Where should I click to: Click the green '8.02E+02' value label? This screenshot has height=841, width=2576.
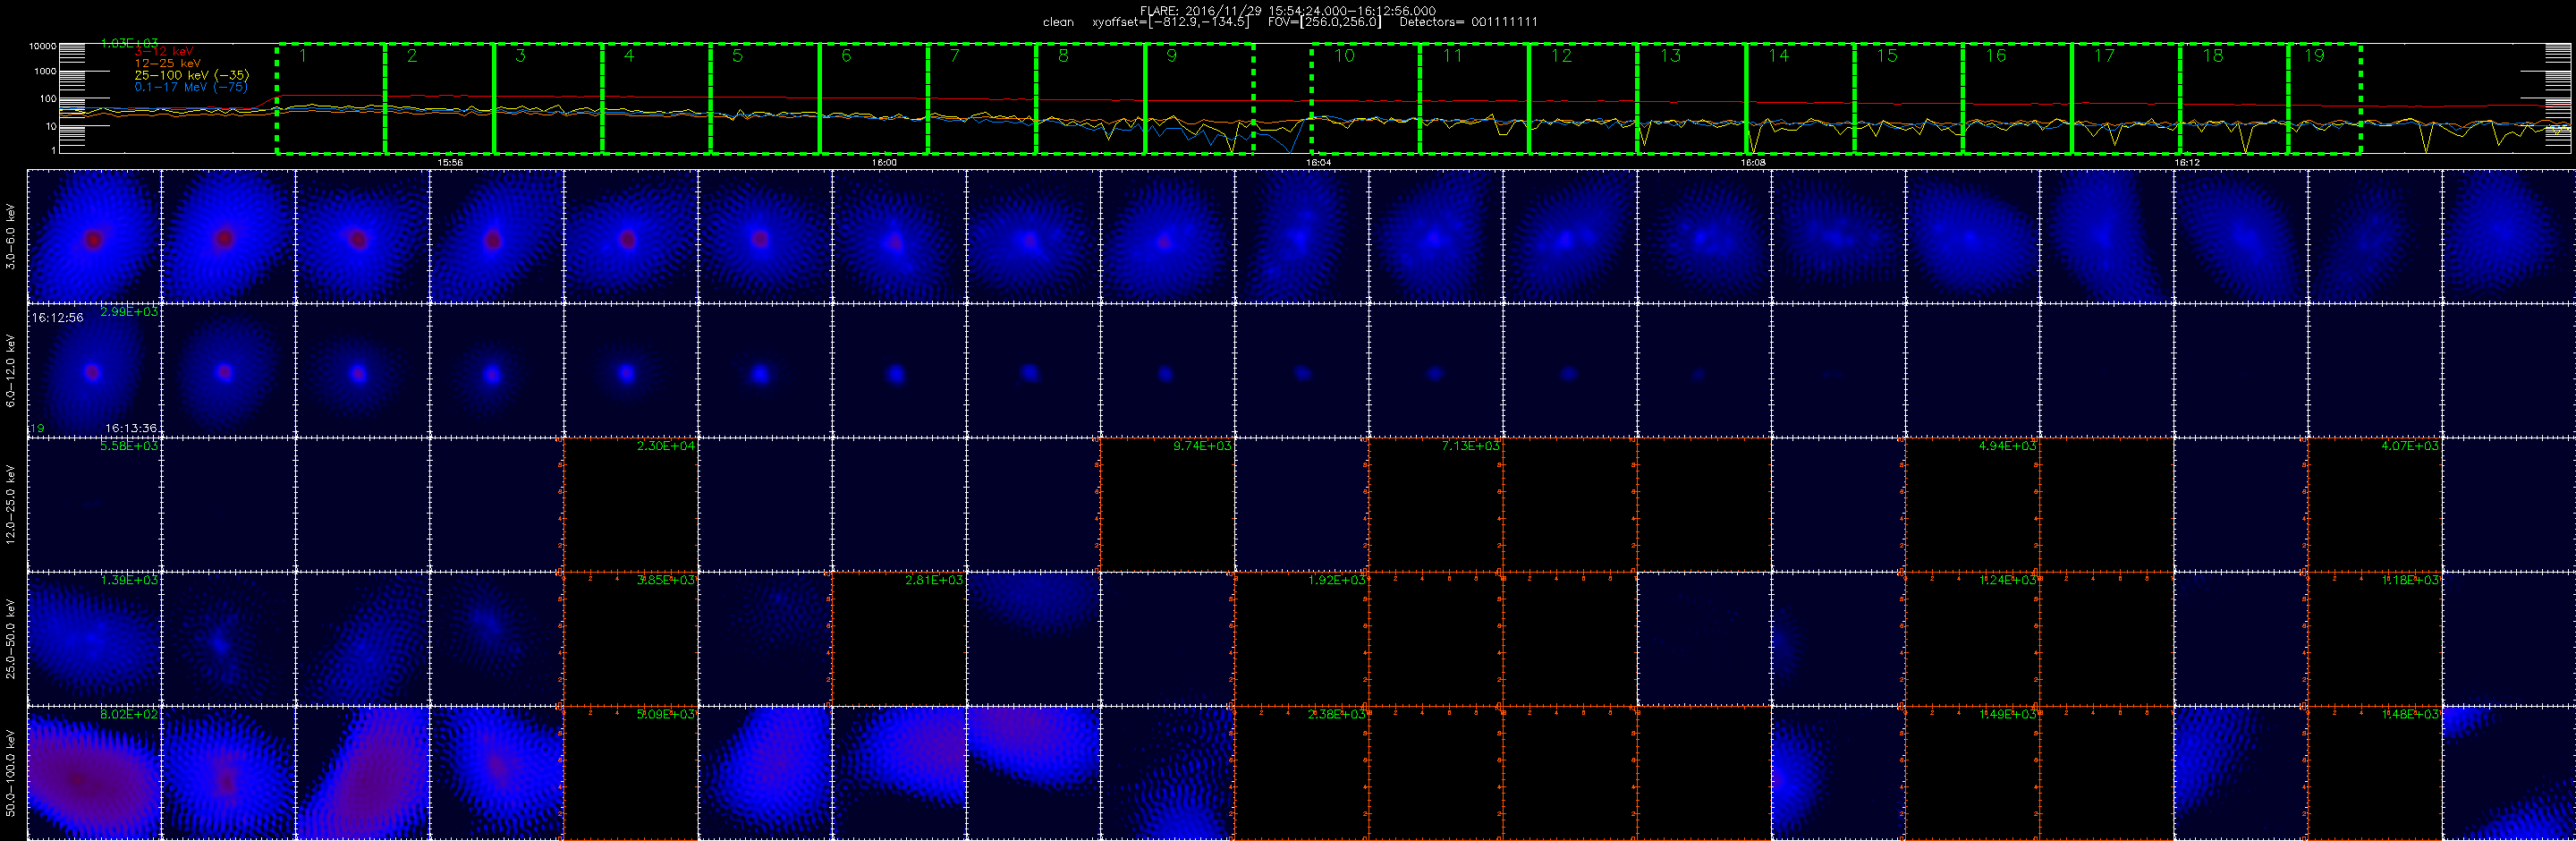tap(129, 714)
